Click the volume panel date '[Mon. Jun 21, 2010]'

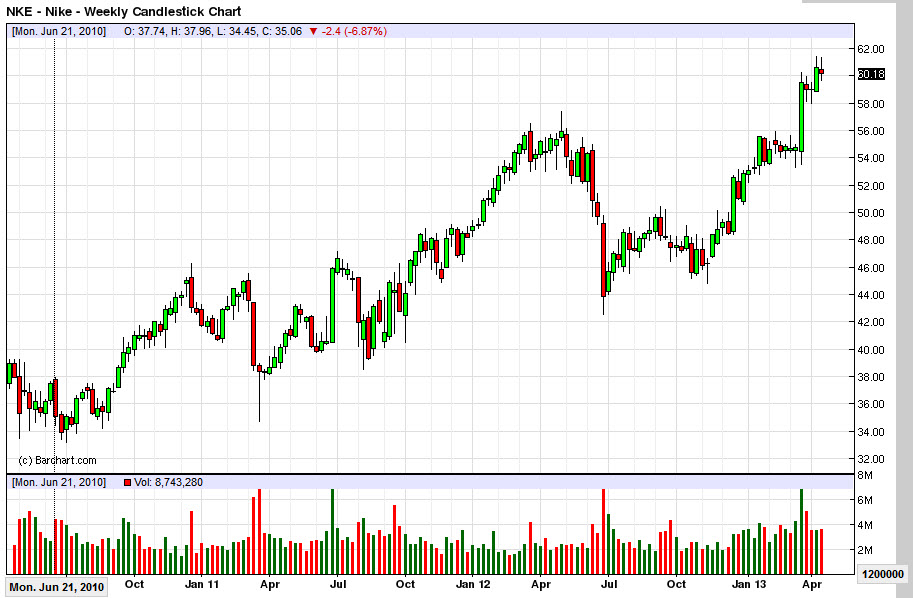(59, 482)
